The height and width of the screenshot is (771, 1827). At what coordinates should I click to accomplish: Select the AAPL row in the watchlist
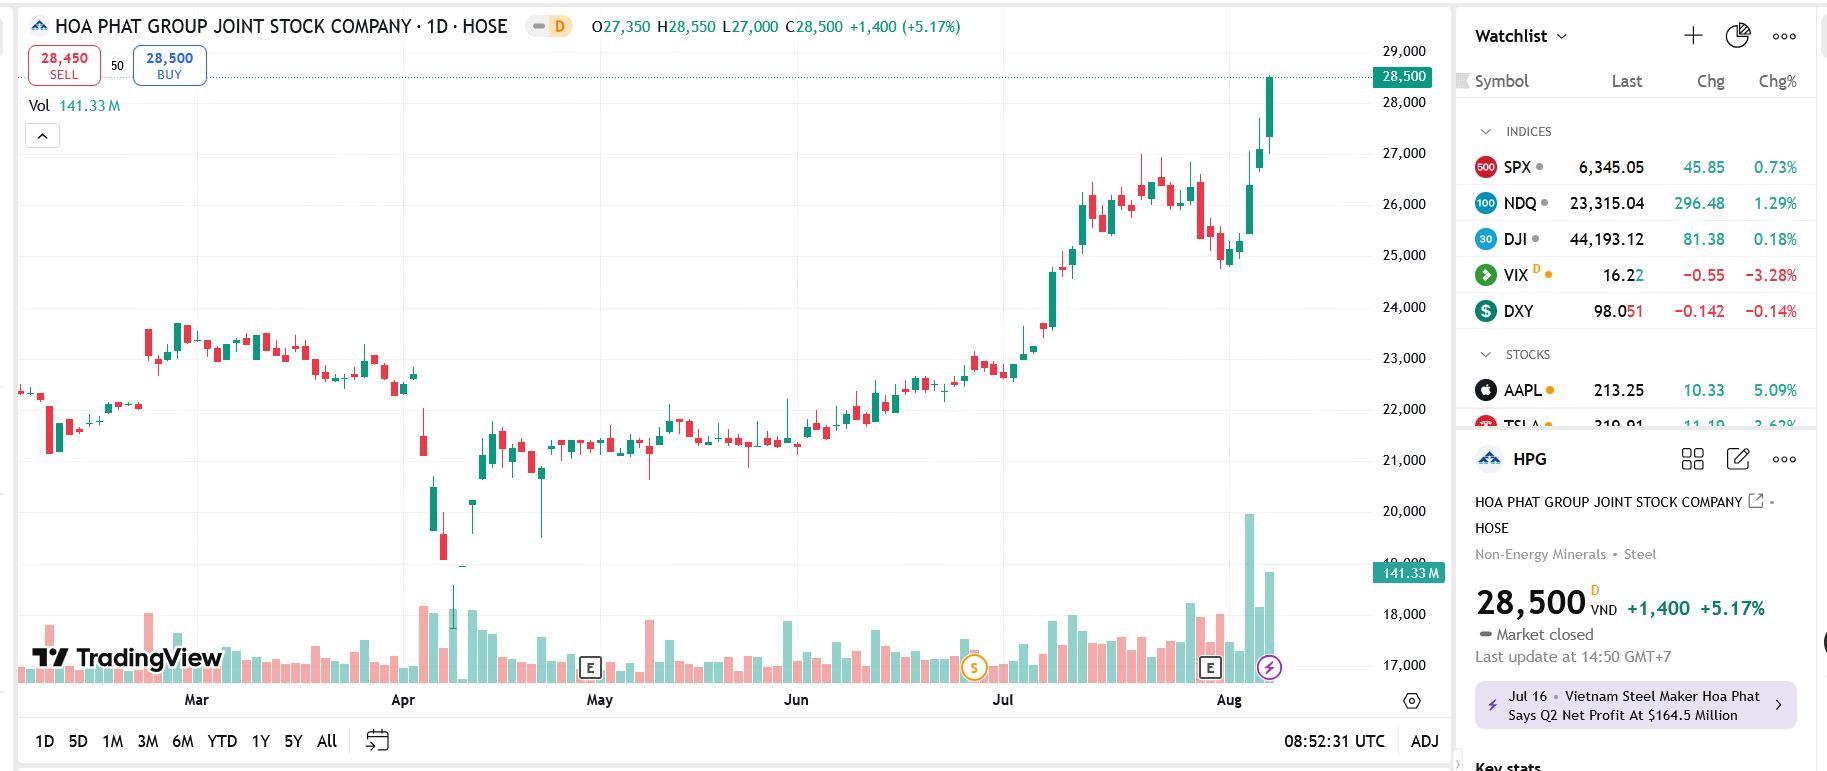coord(1636,390)
